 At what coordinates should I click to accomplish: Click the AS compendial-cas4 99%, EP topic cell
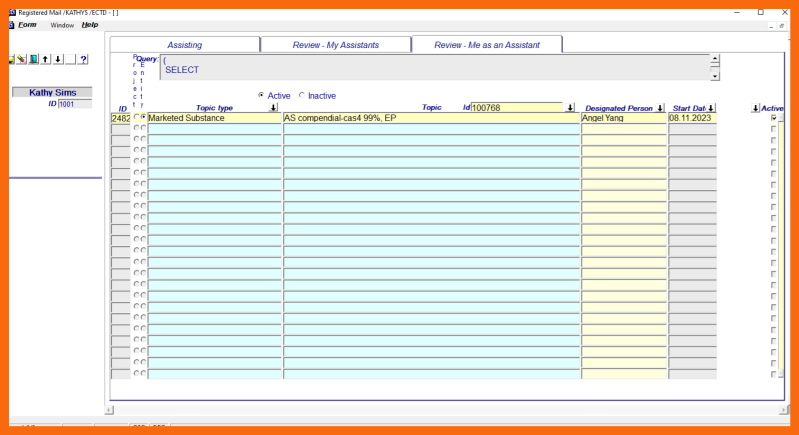[432, 118]
